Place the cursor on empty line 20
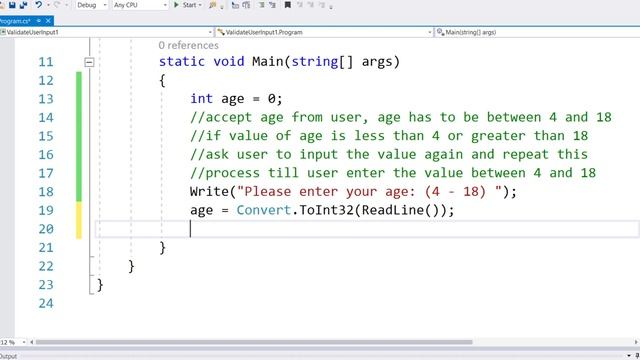This screenshot has width=640, height=360. click(x=367, y=229)
